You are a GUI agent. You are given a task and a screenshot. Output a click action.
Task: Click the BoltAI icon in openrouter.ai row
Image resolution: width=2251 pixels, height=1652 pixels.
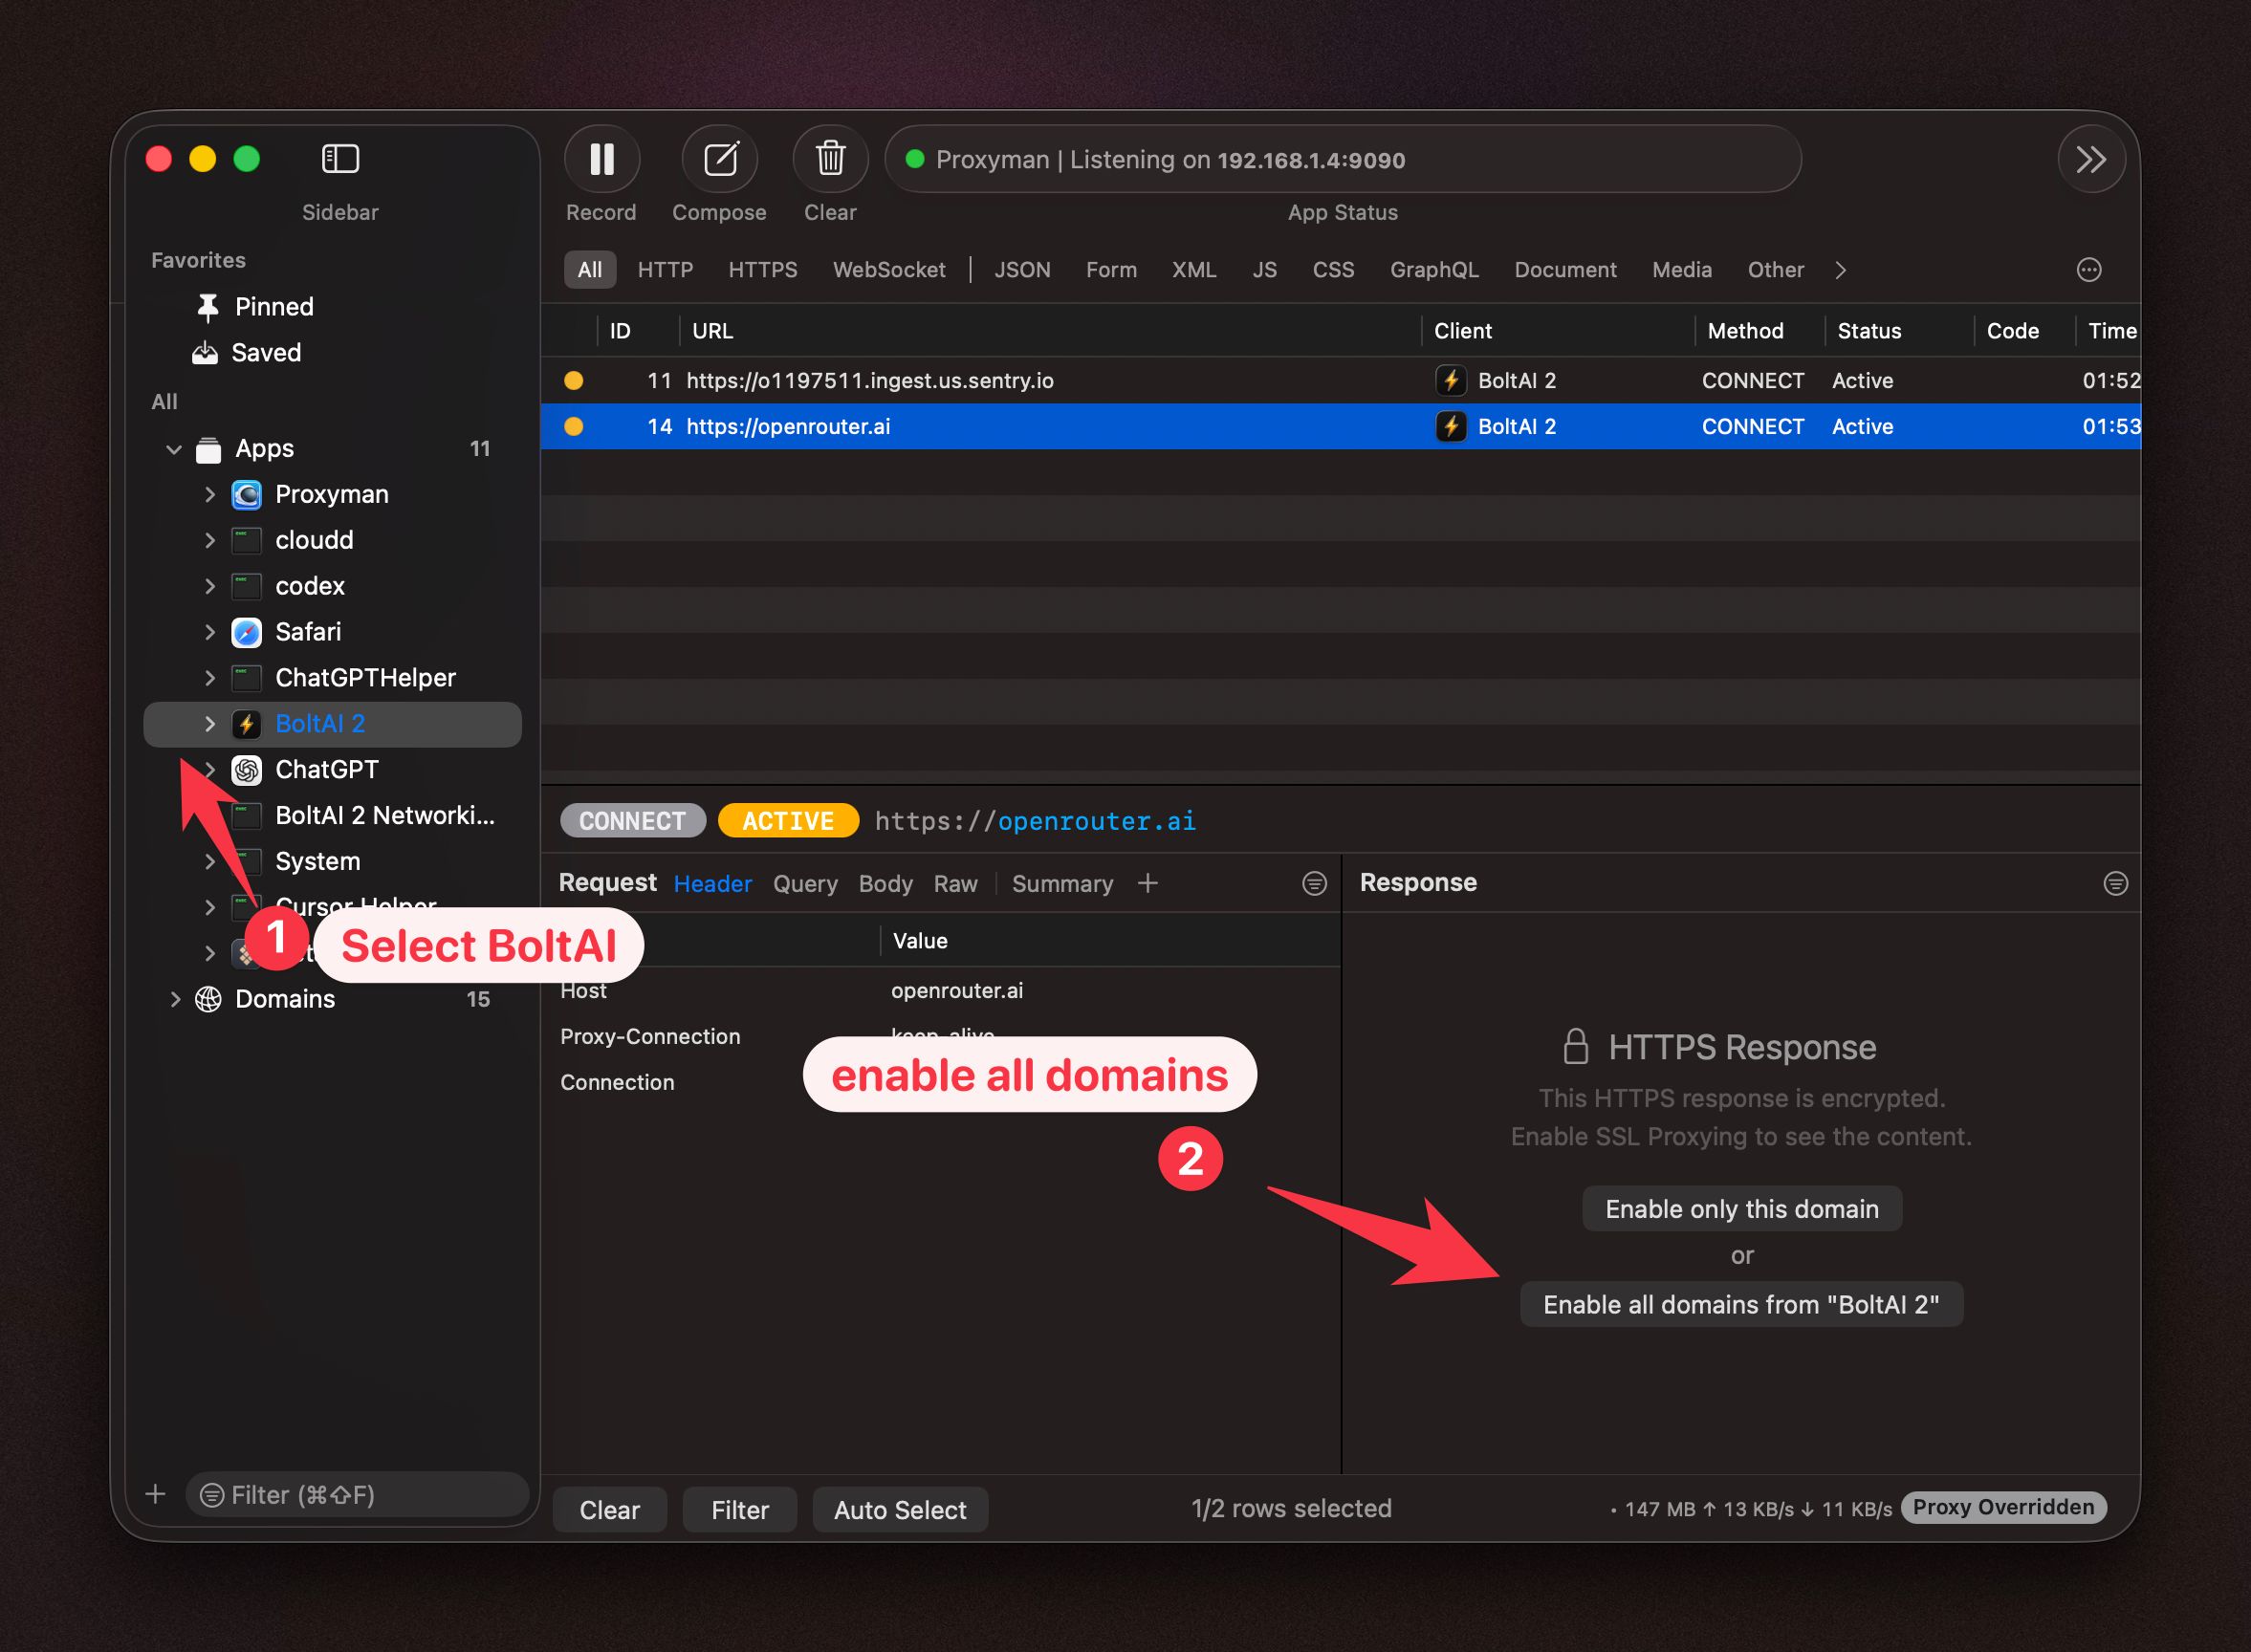1451,427
